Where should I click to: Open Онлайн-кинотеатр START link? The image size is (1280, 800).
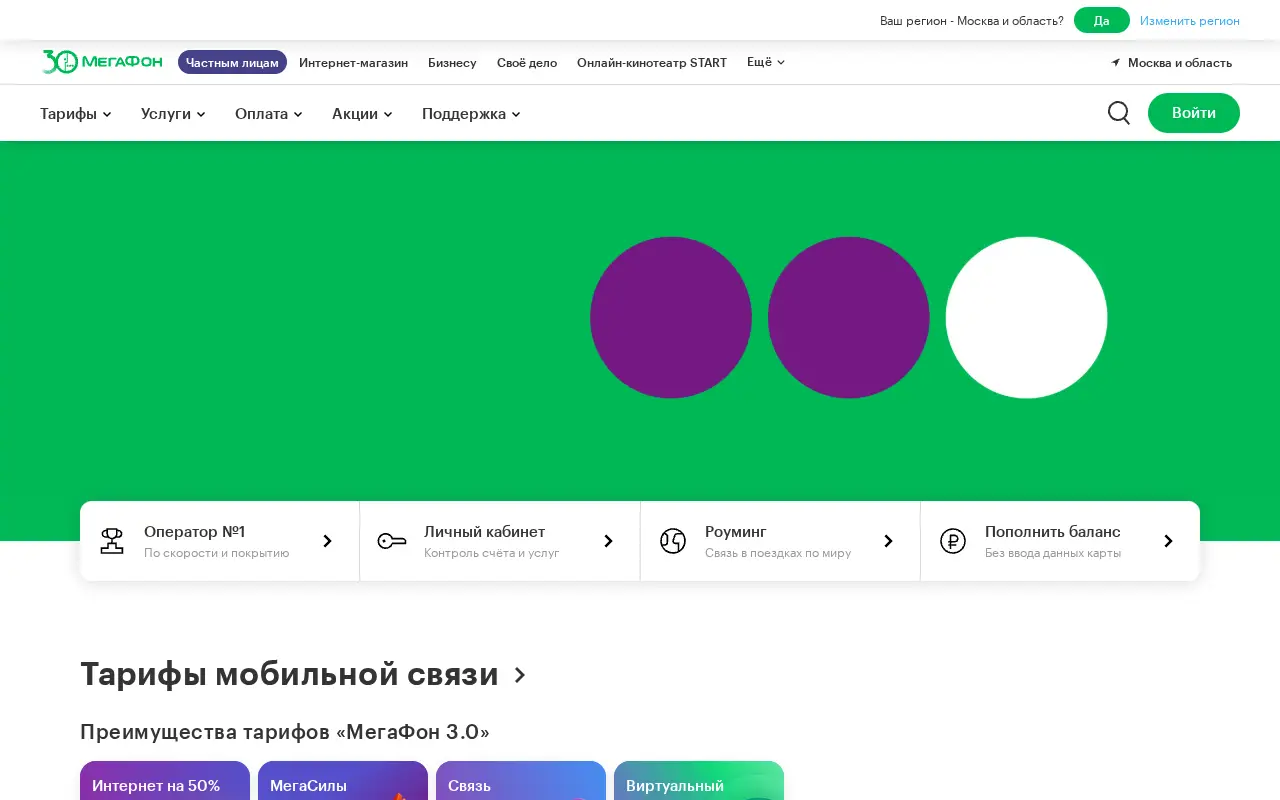(x=652, y=62)
